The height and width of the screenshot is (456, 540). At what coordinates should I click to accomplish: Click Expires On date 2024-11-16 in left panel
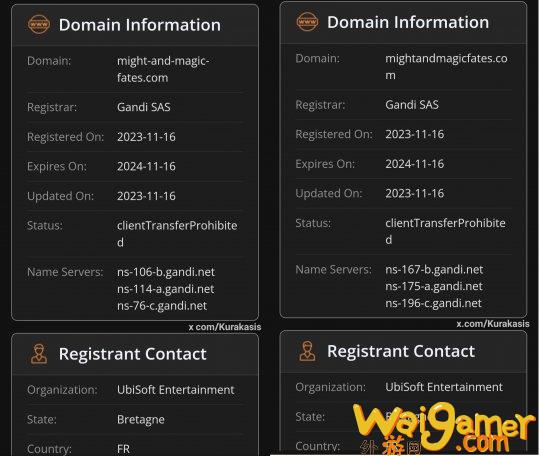pos(146,166)
